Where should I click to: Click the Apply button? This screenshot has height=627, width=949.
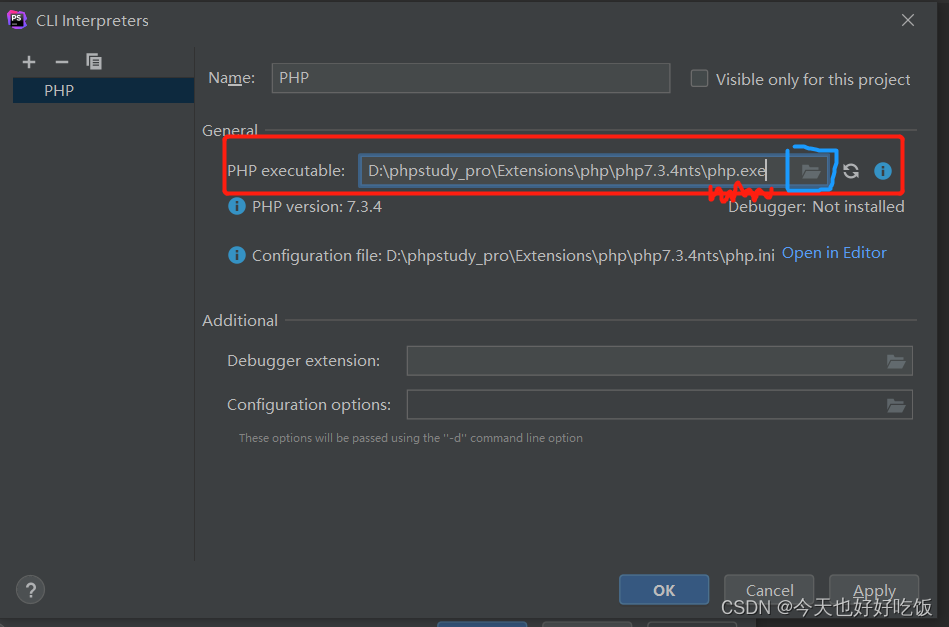[874, 590]
